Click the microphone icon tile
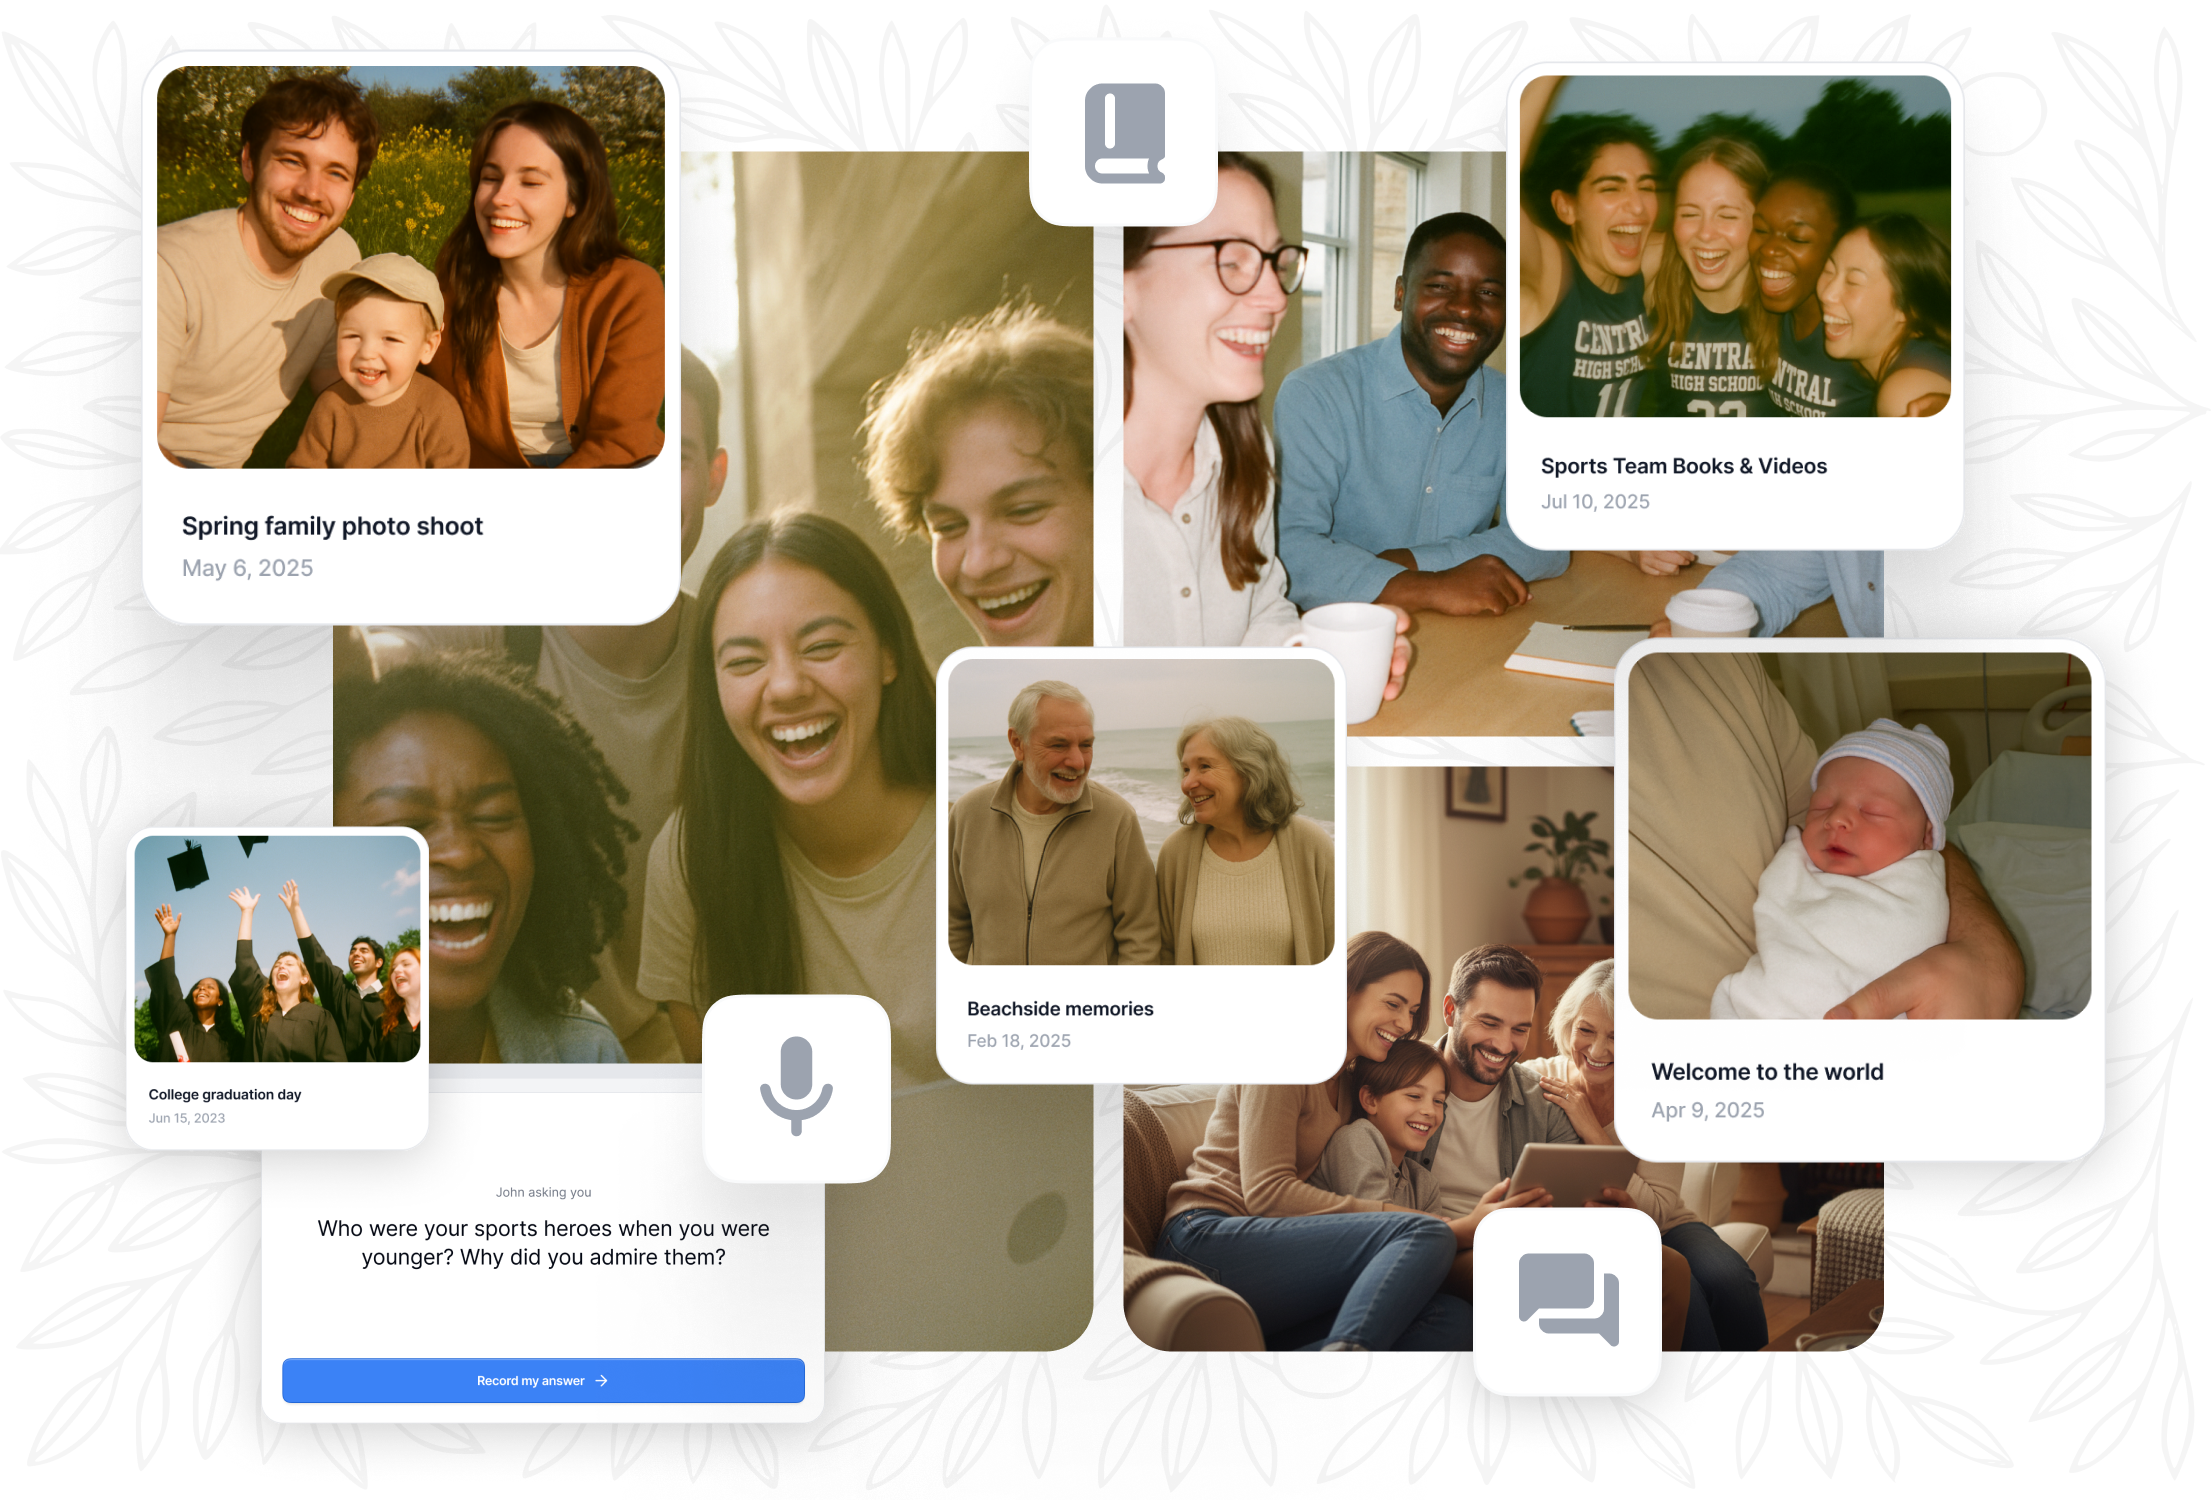This screenshot has height=1500, width=2211. [x=796, y=1087]
